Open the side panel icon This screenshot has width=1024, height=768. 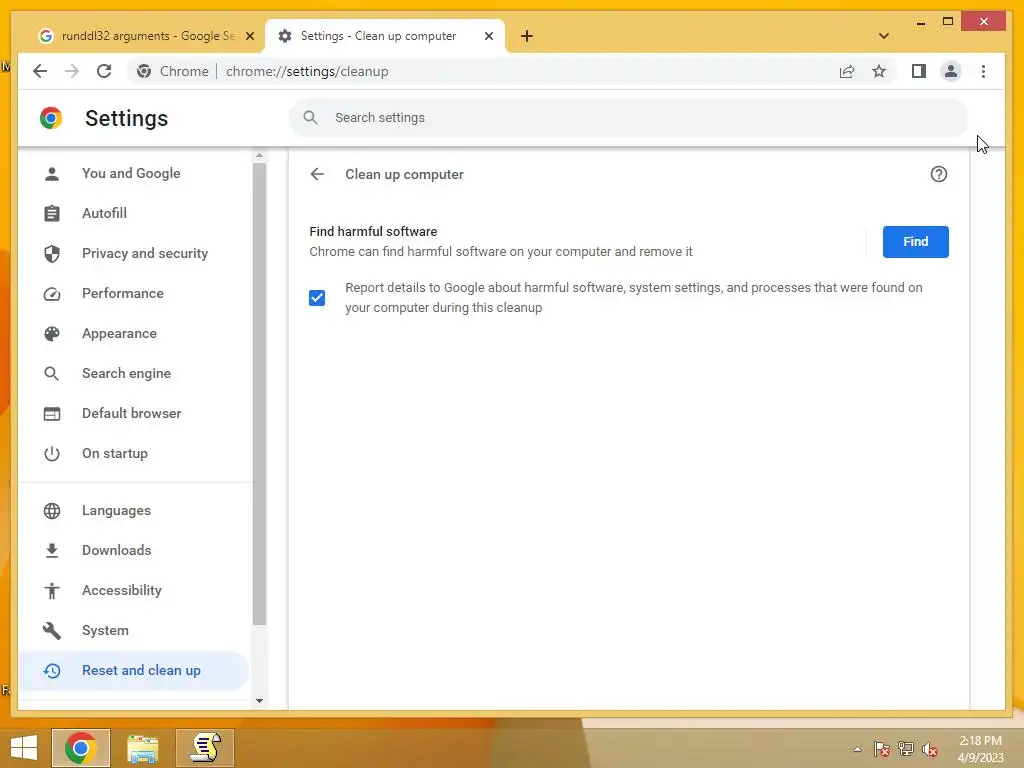919,71
